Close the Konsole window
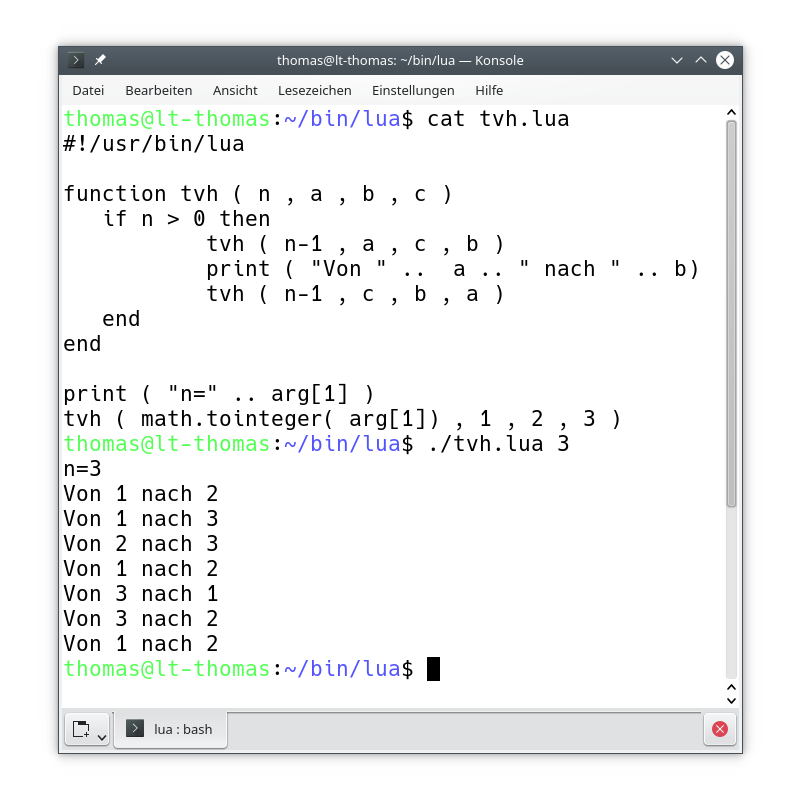The height and width of the screenshot is (800, 800). [x=725, y=60]
